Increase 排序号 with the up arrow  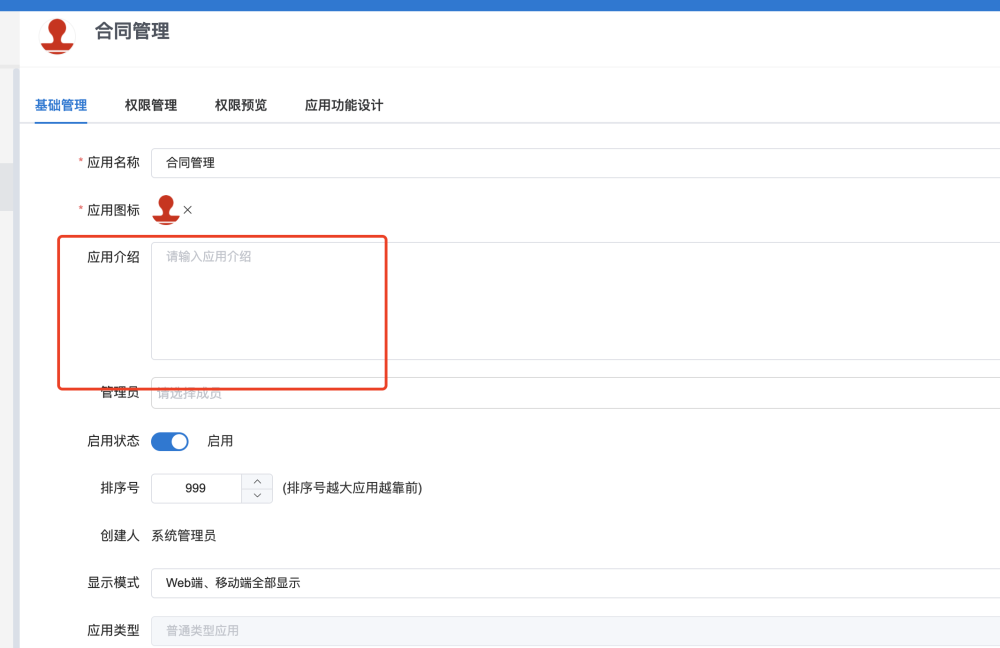[x=257, y=481]
